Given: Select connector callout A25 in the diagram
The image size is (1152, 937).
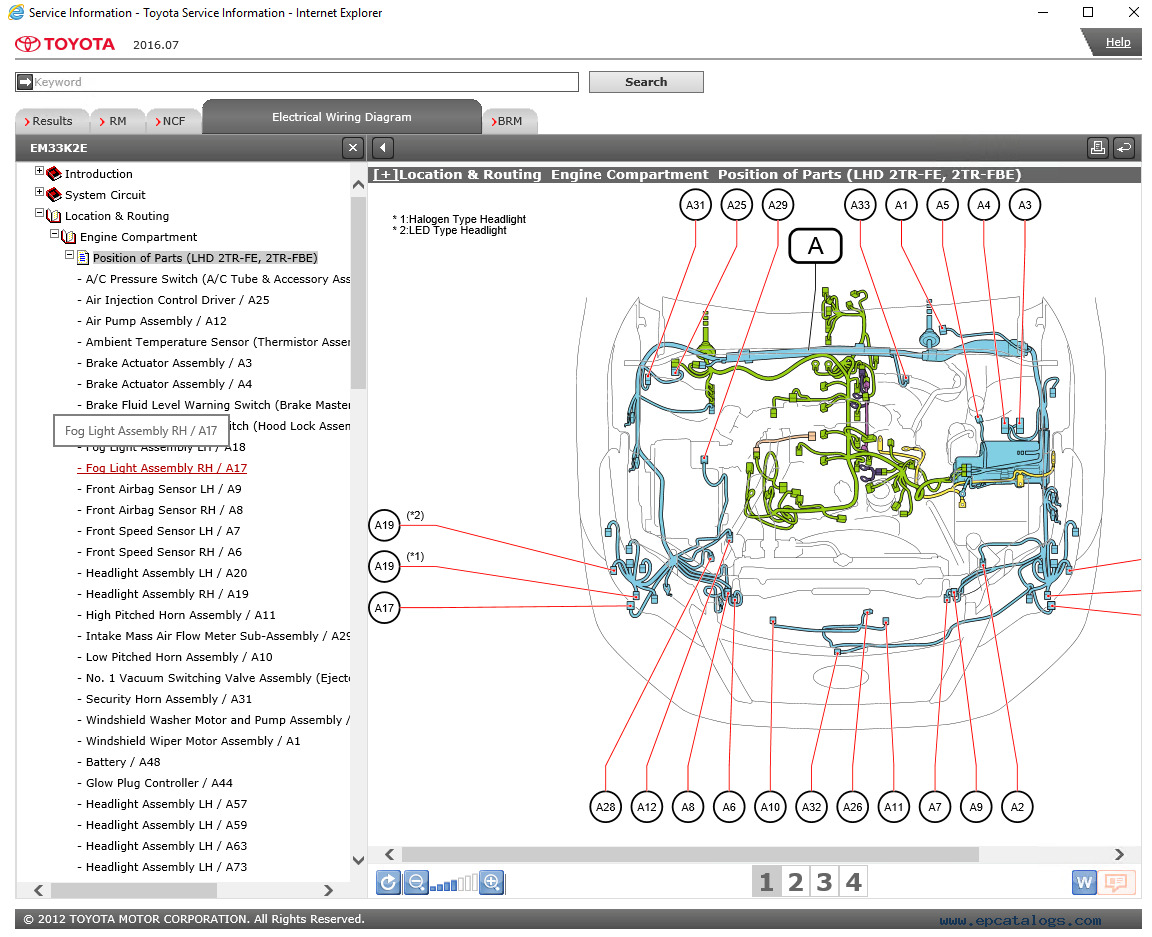Looking at the screenshot, I should click(x=737, y=205).
